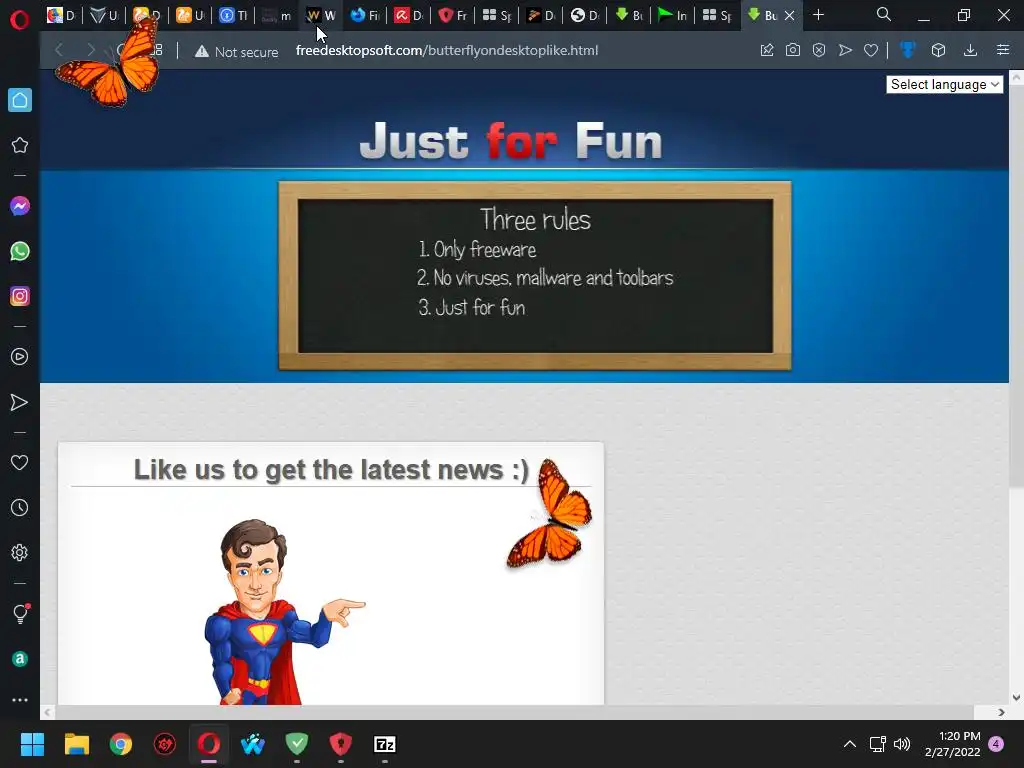The width and height of the screenshot is (1024, 768).
Task: Open the Downloads arrow icon
Action: pyautogui.click(x=970, y=50)
